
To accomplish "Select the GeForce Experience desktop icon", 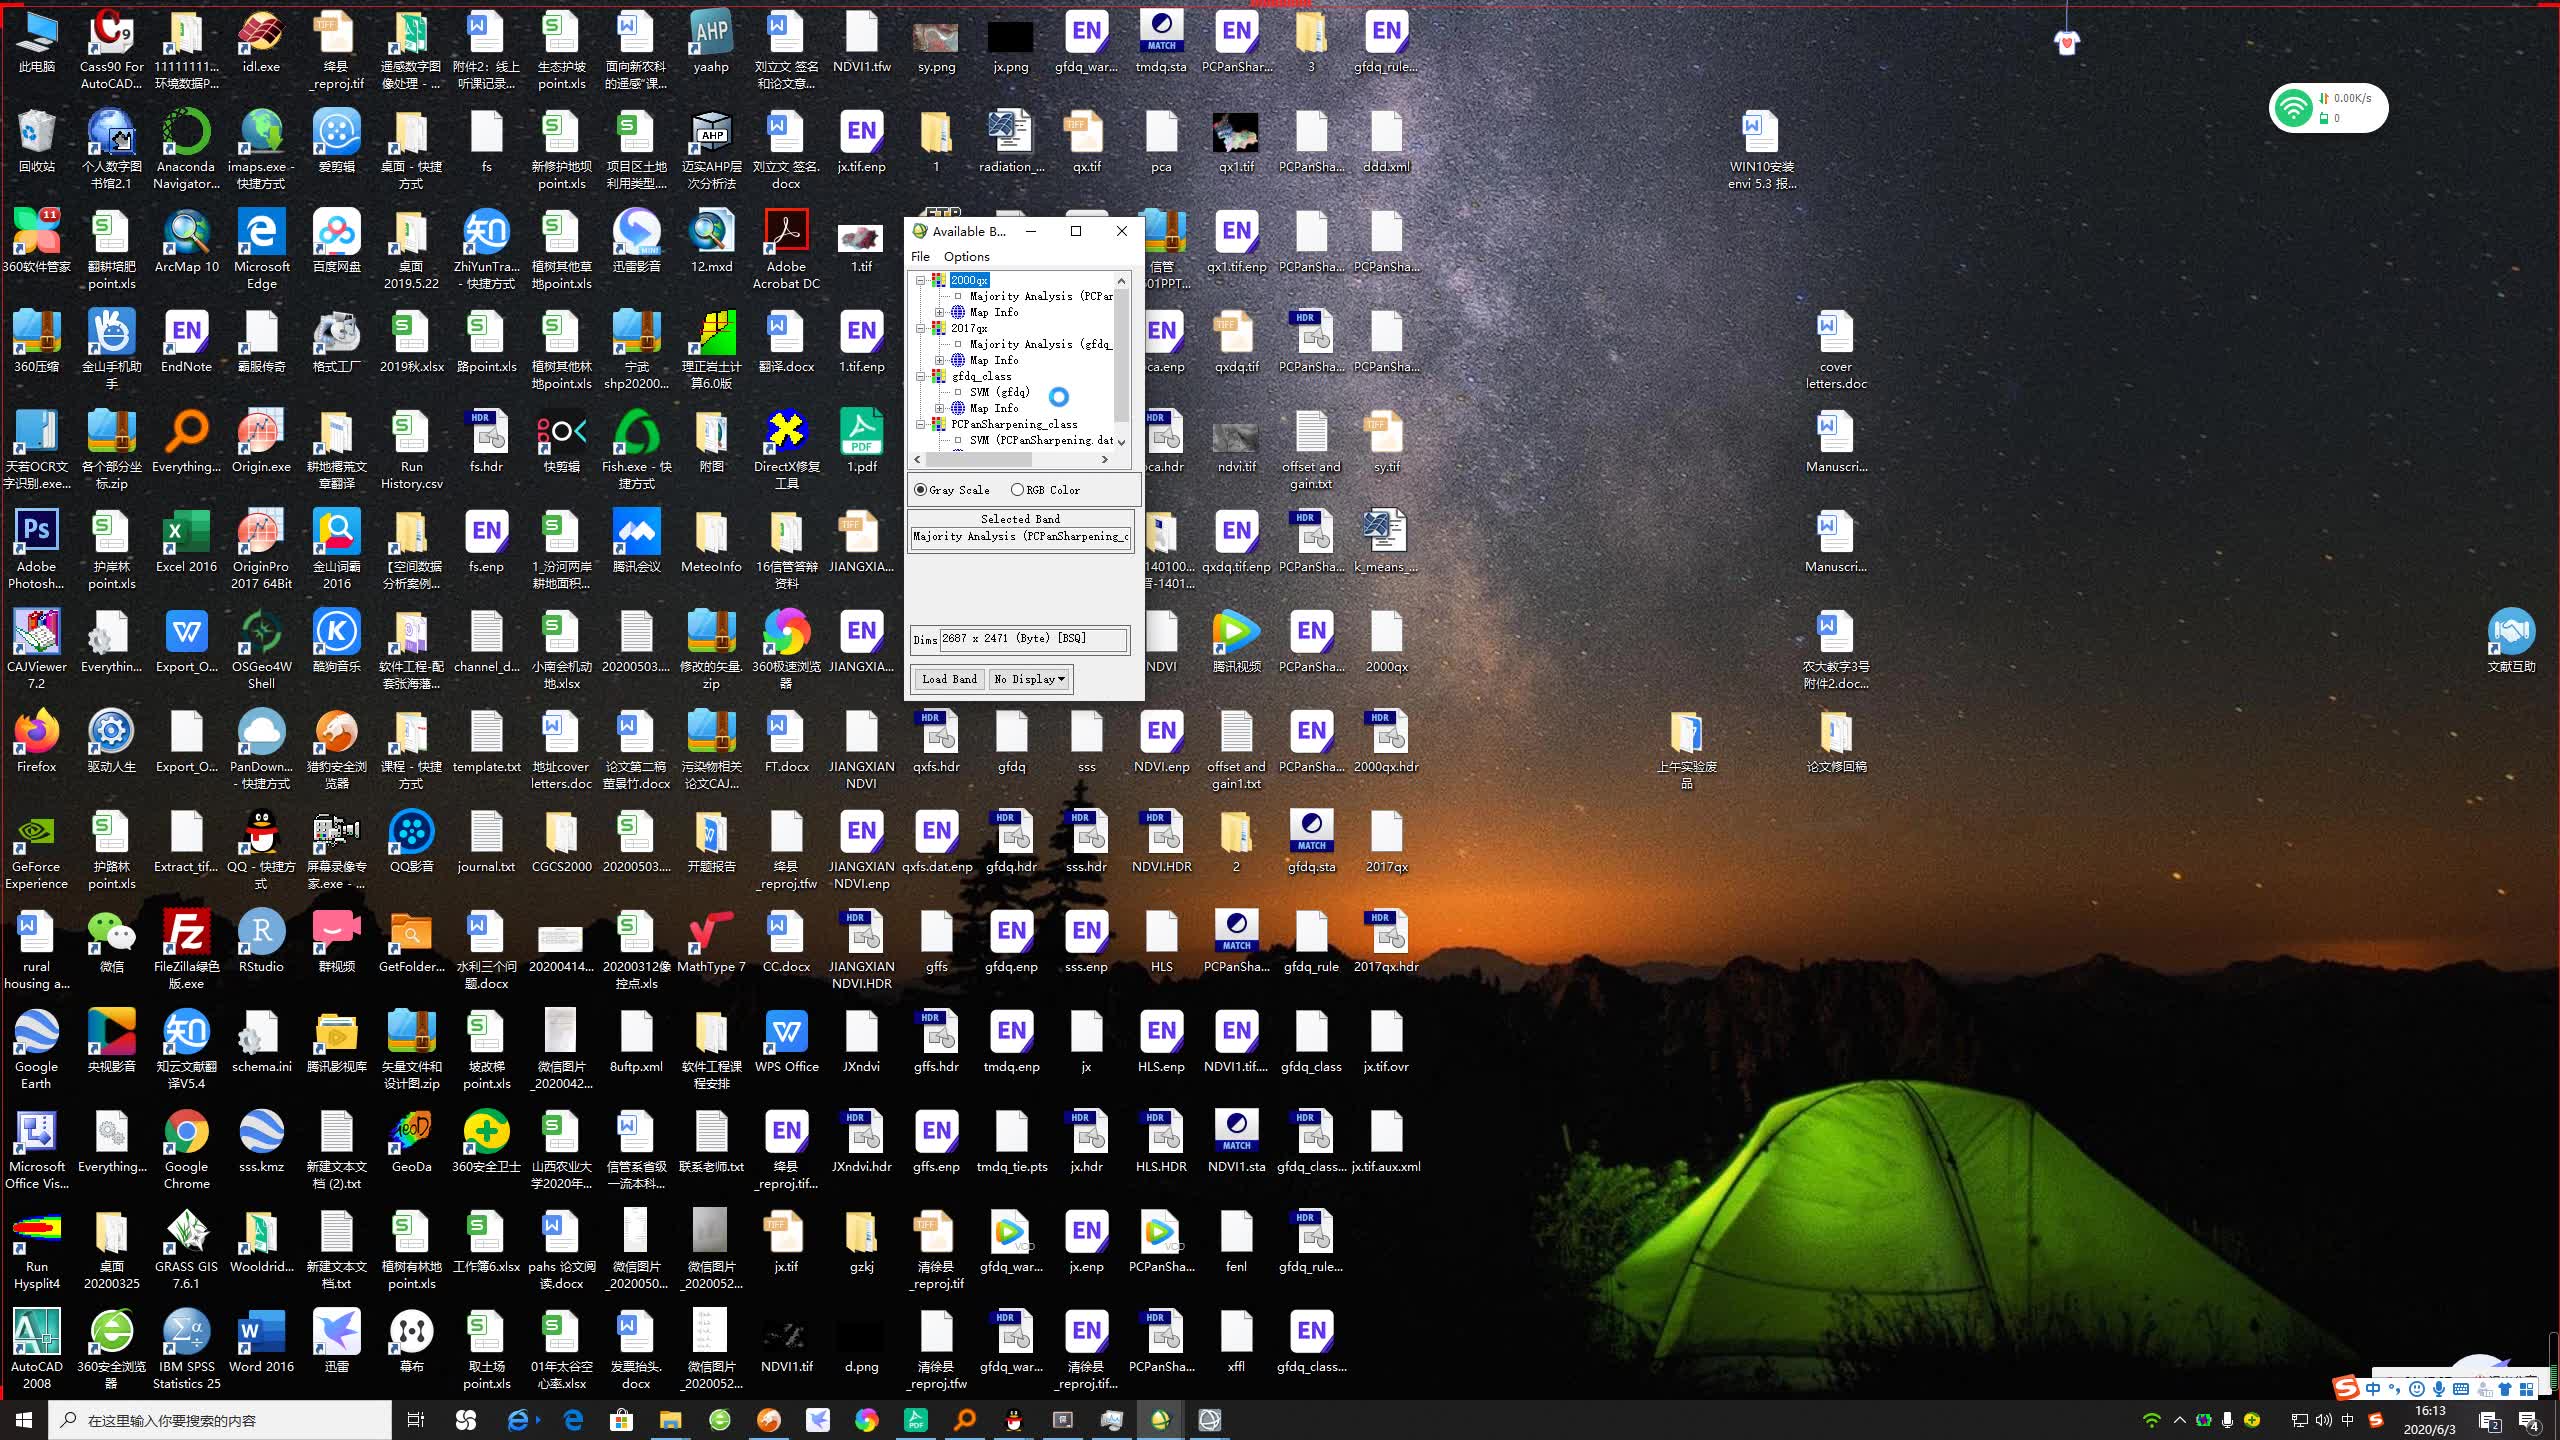I will point(37,850).
